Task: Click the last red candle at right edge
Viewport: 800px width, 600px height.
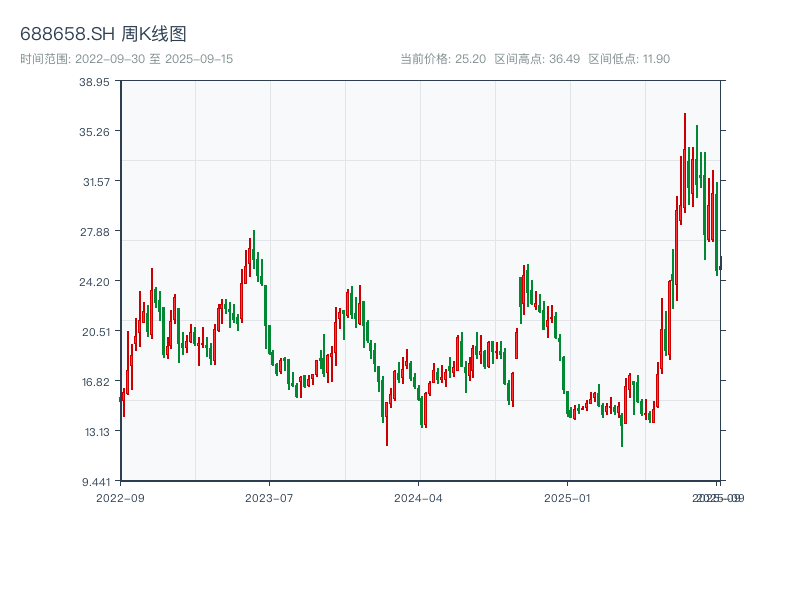Action: point(720,263)
